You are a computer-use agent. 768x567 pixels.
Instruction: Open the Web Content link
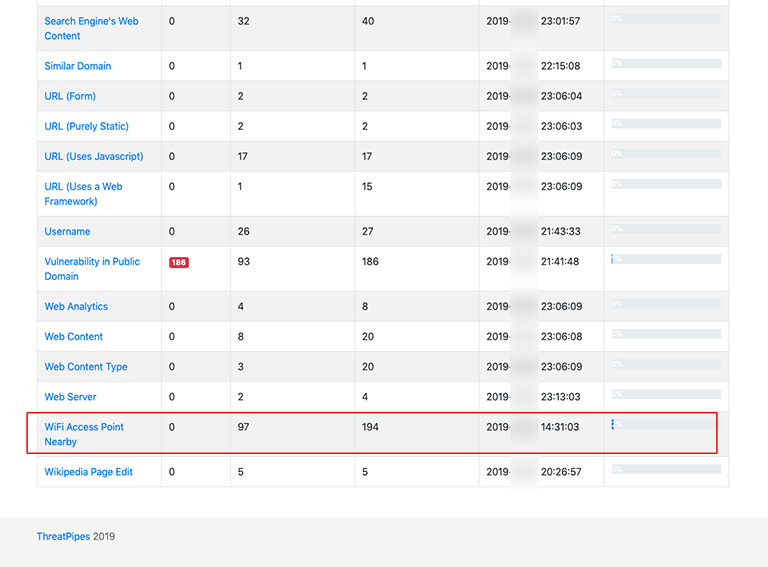74,336
